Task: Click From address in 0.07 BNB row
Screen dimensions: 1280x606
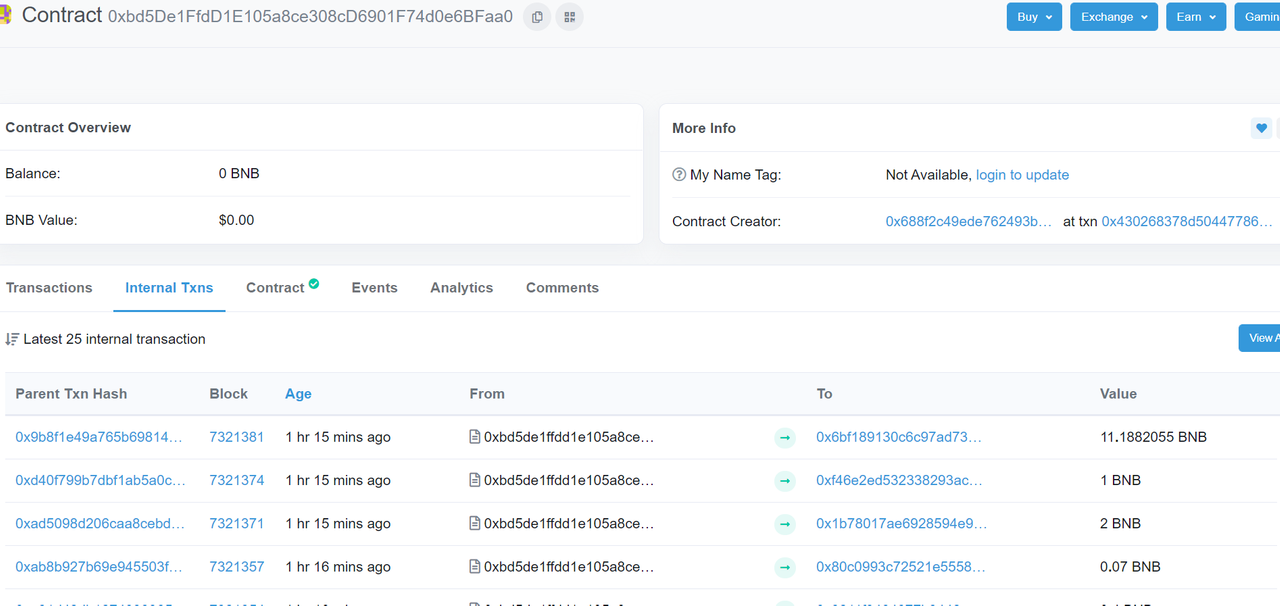Action: click(569, 567)
